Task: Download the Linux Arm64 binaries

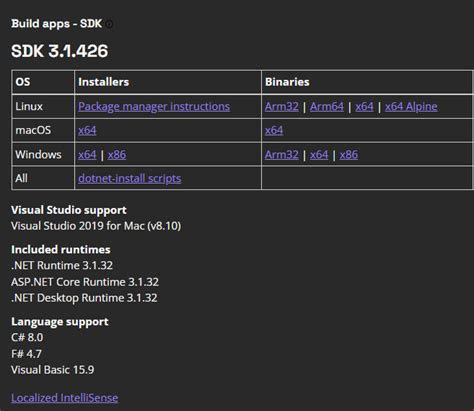Action: [327, 106]
